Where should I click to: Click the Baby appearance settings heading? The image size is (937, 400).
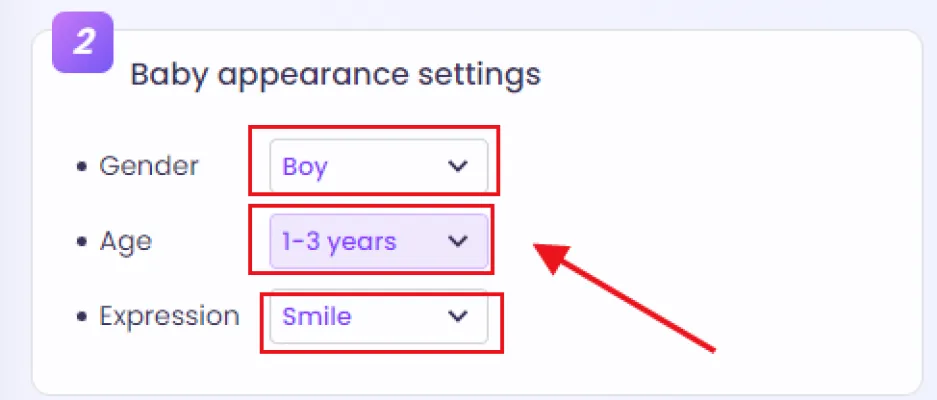click(335, 75)
